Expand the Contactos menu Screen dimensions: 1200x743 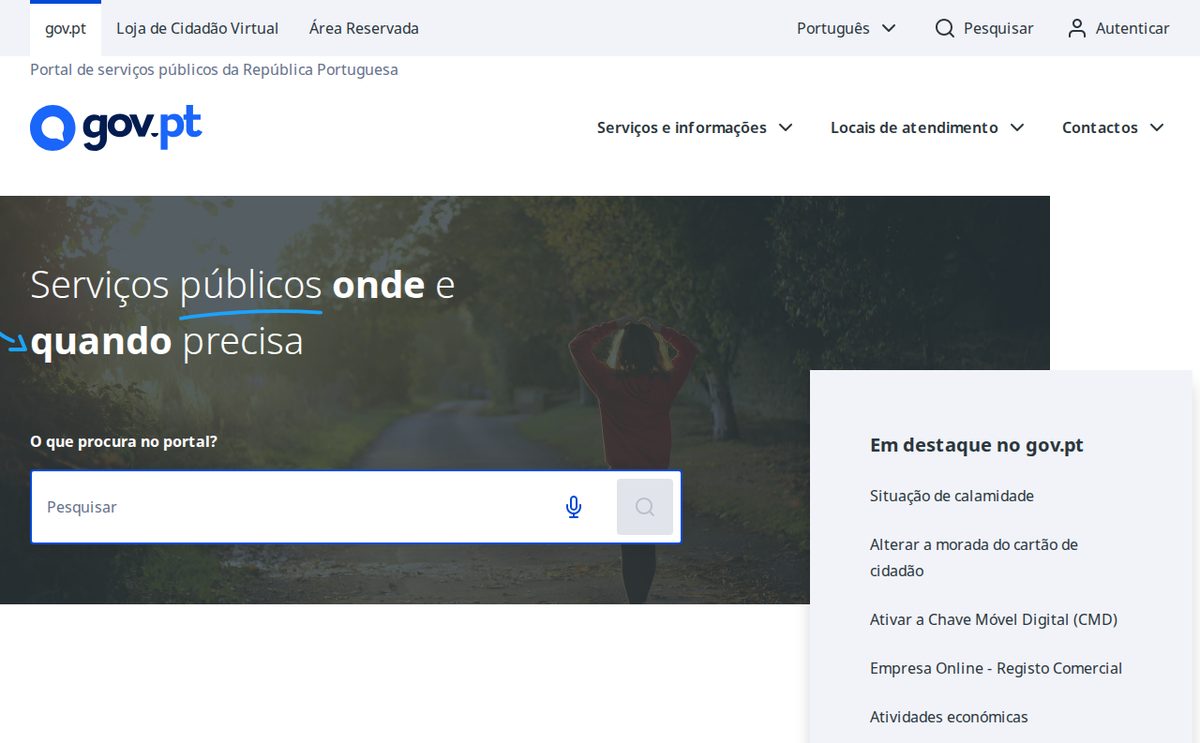pyautogui.click(x=1114, y=128)
